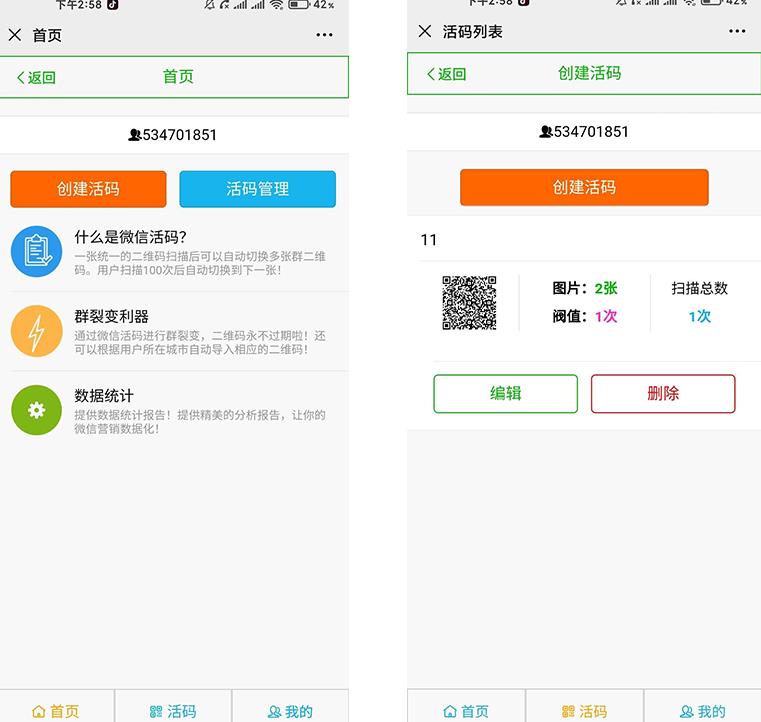
Task: Tap the battery icon in the left status bar
Action: pyautogui.click(x=298, y=5)
